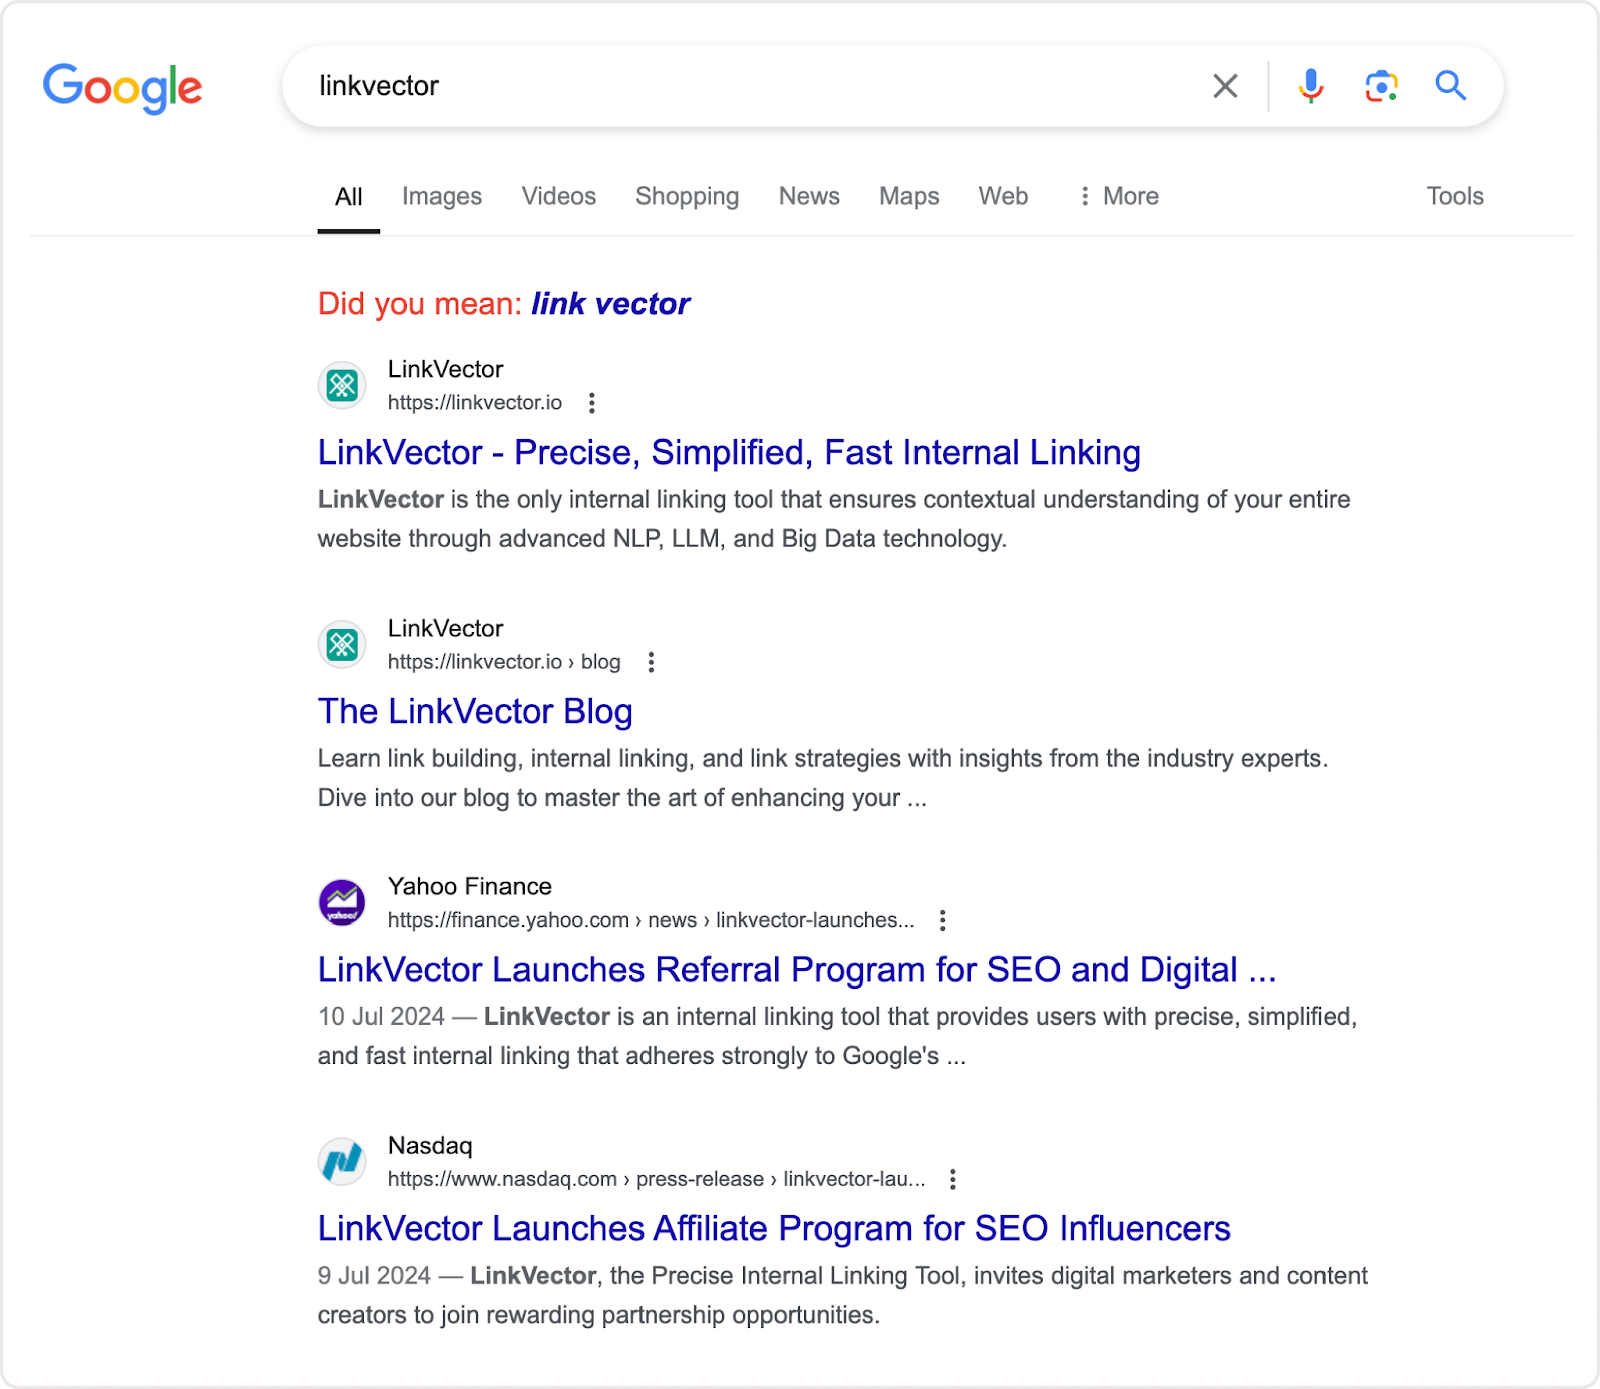The image size is (1600, 1389).
Task: Click the magnifying glass search button
Action: [1451, 86]
